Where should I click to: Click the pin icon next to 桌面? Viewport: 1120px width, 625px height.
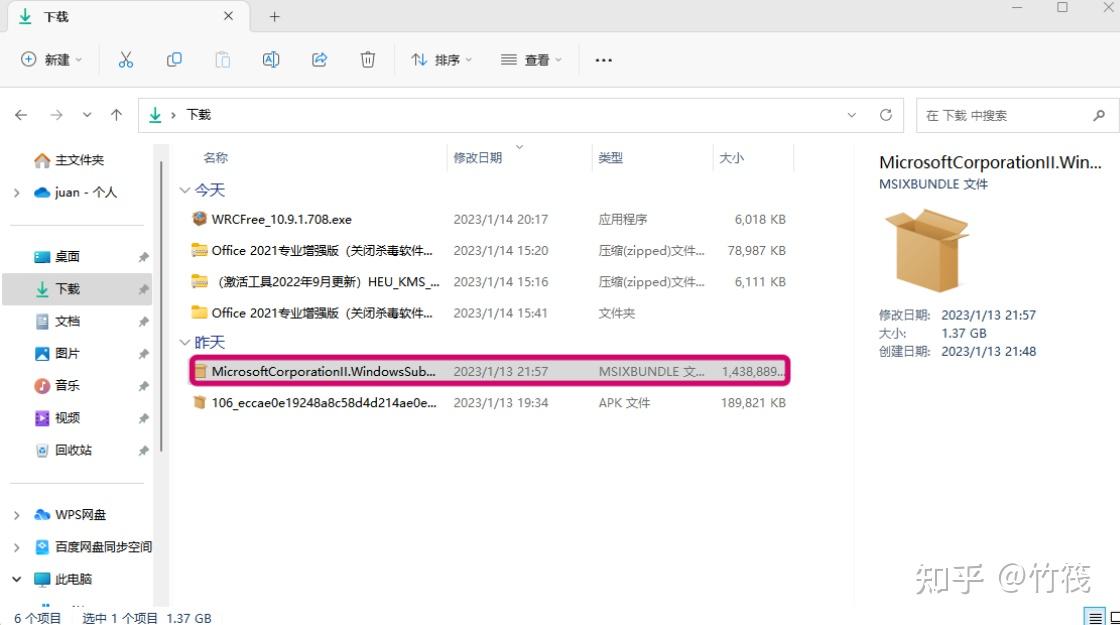[143, 256]
